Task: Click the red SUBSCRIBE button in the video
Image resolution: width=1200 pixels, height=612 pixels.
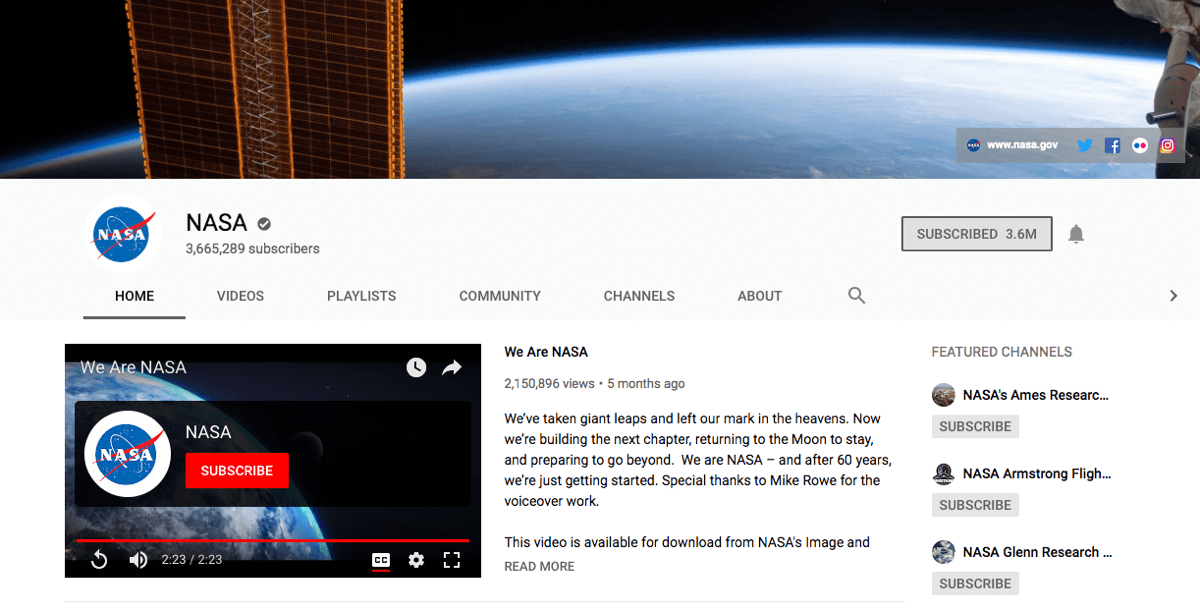Action: (237, 471)
